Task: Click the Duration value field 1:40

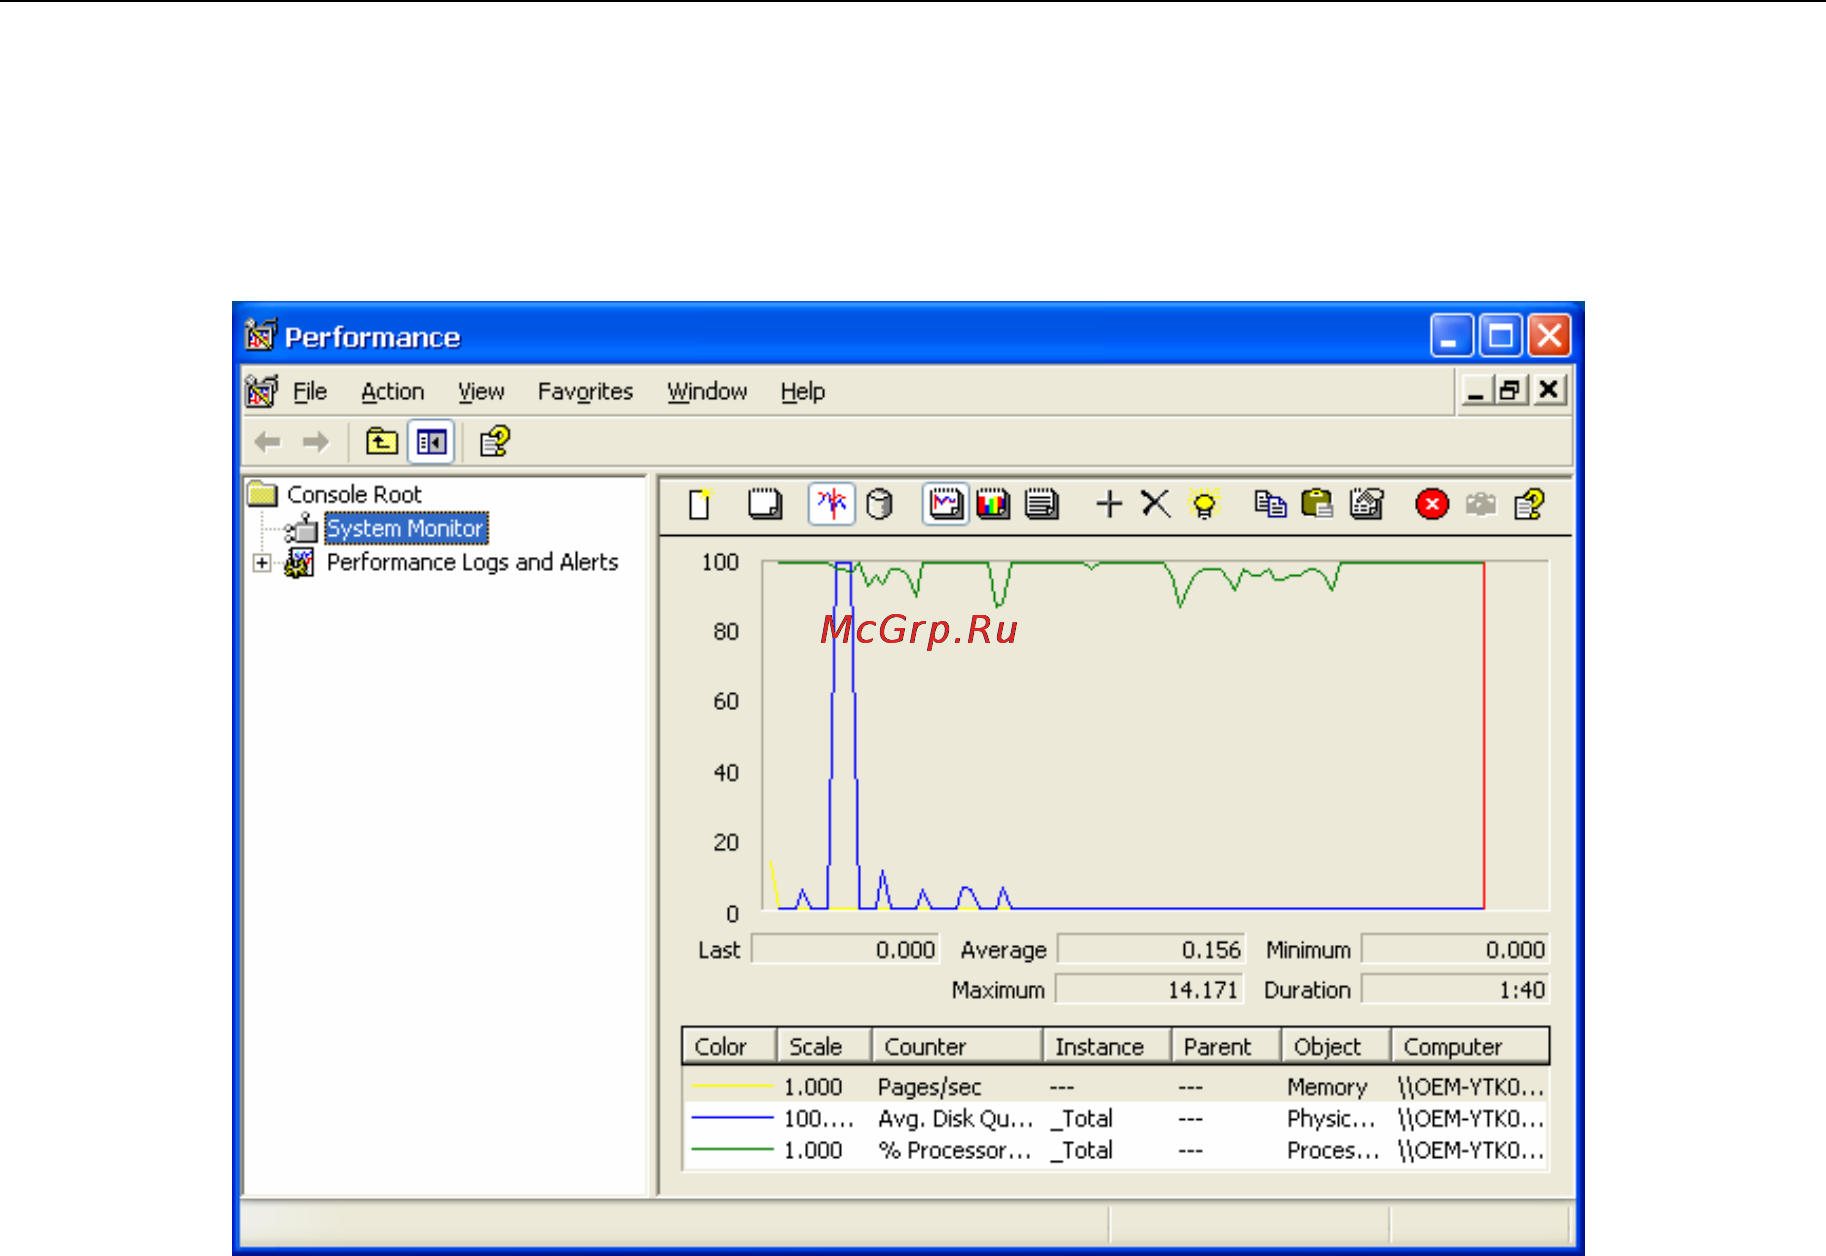Action: 1455,989
